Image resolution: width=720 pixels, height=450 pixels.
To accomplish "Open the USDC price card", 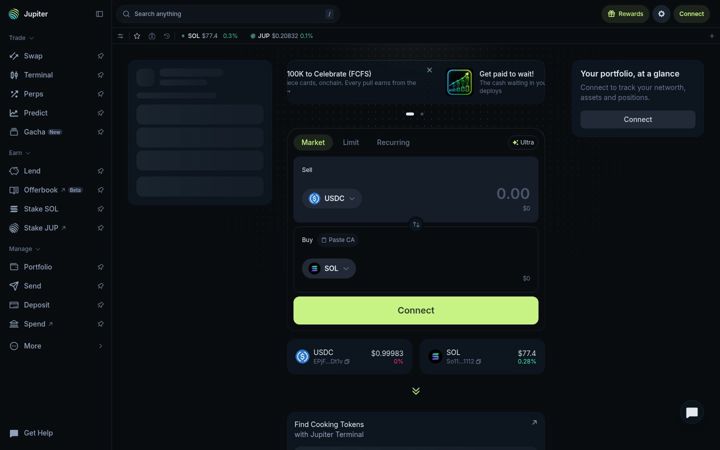I will tap(349, 356).
